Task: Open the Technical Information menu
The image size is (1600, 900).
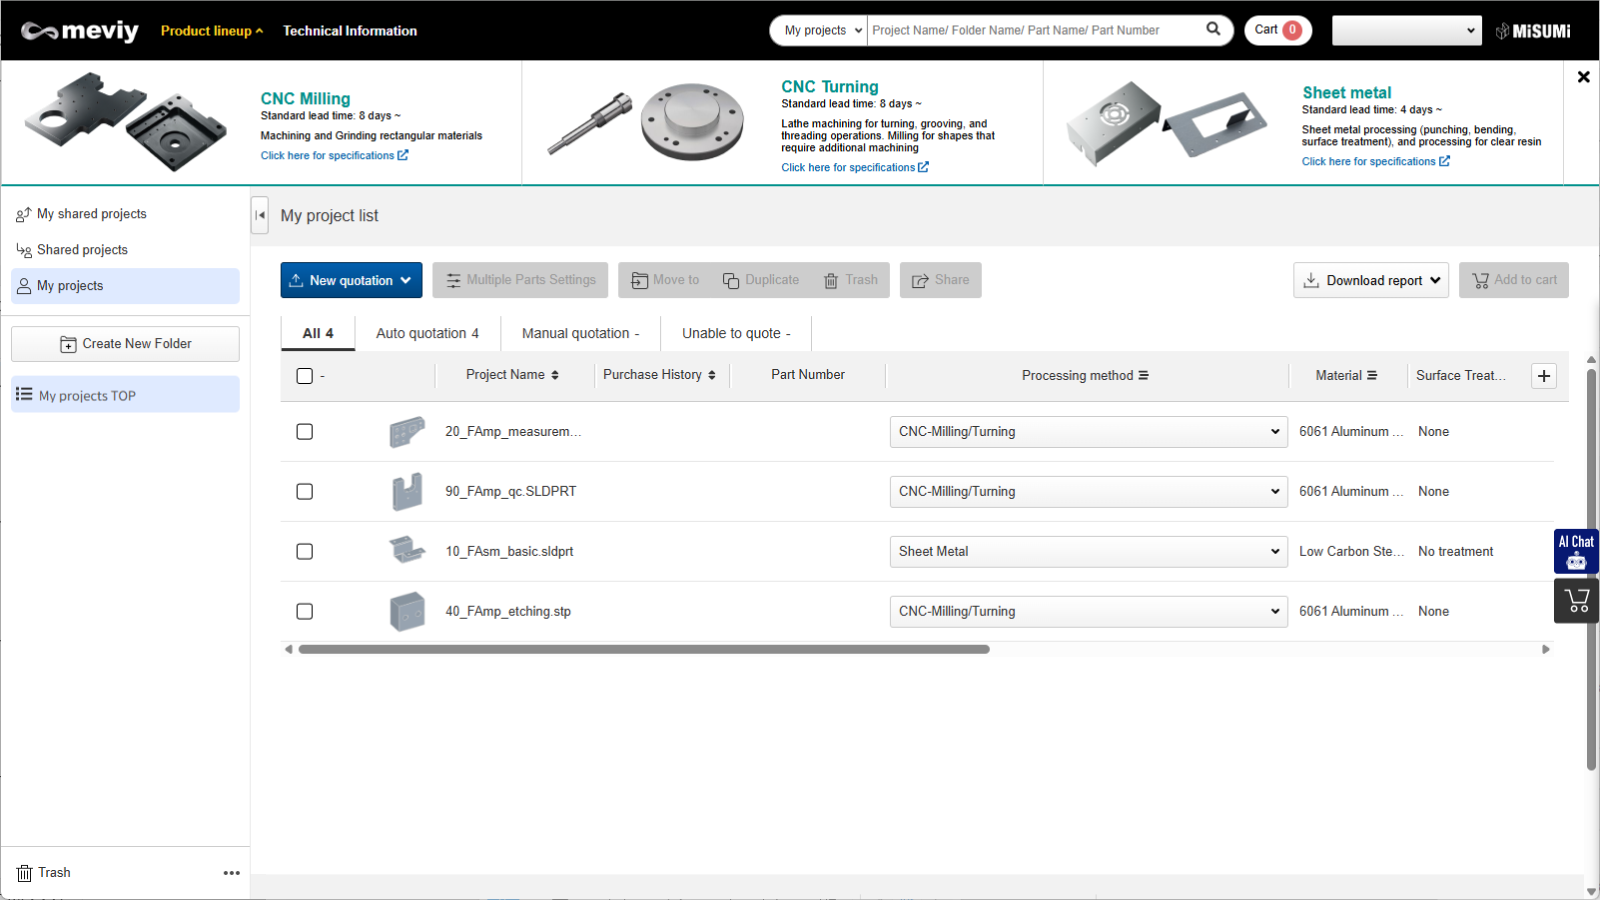Action: (x=350, y=31)
